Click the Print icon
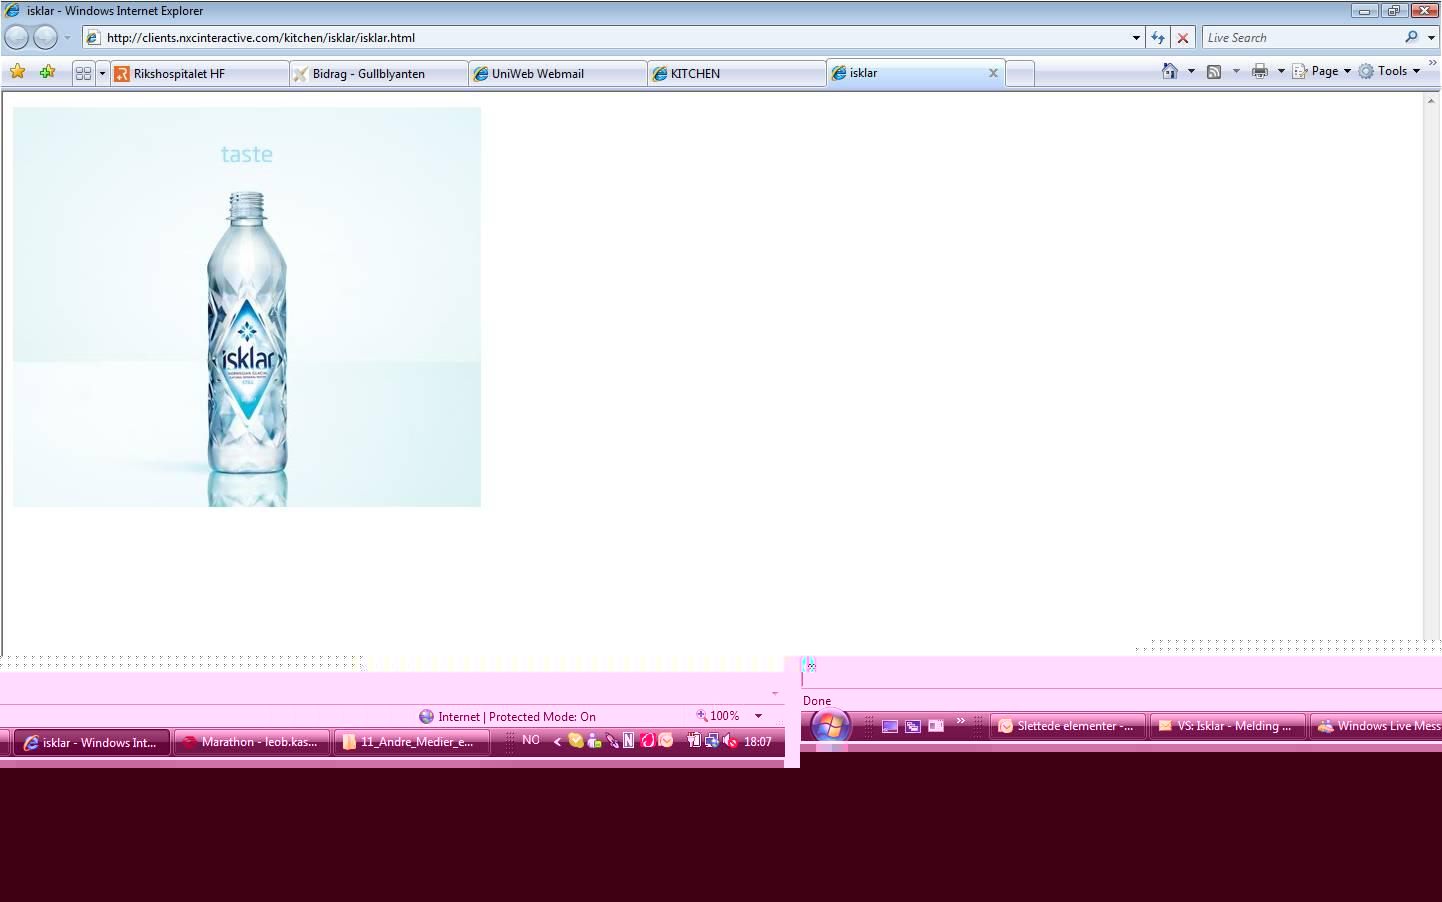 [1260, 71]
